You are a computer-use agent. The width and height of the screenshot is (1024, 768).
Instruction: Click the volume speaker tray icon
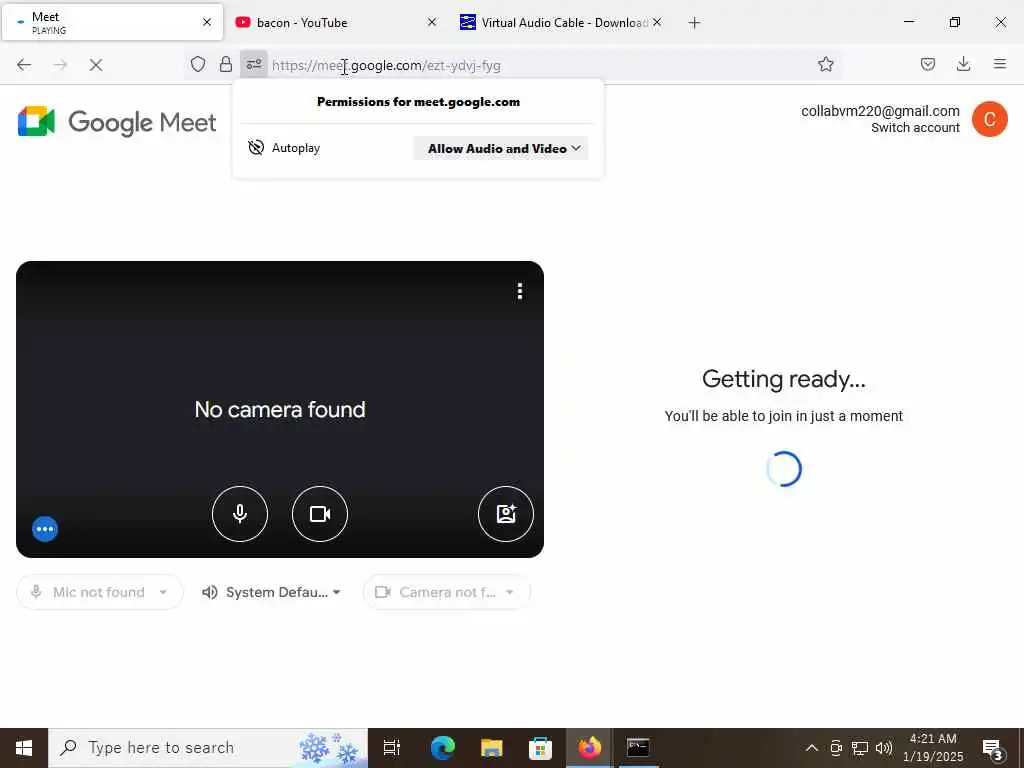coord(884,748)
